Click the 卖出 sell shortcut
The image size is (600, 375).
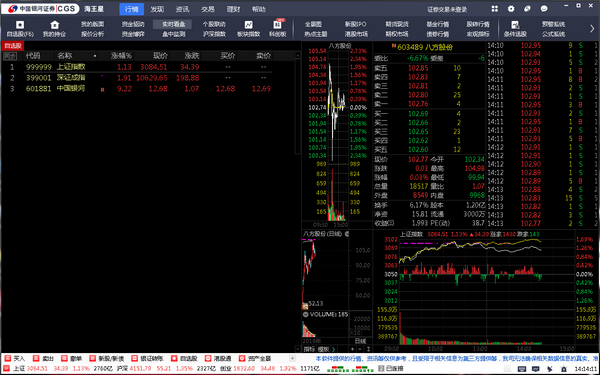(43, 359)
